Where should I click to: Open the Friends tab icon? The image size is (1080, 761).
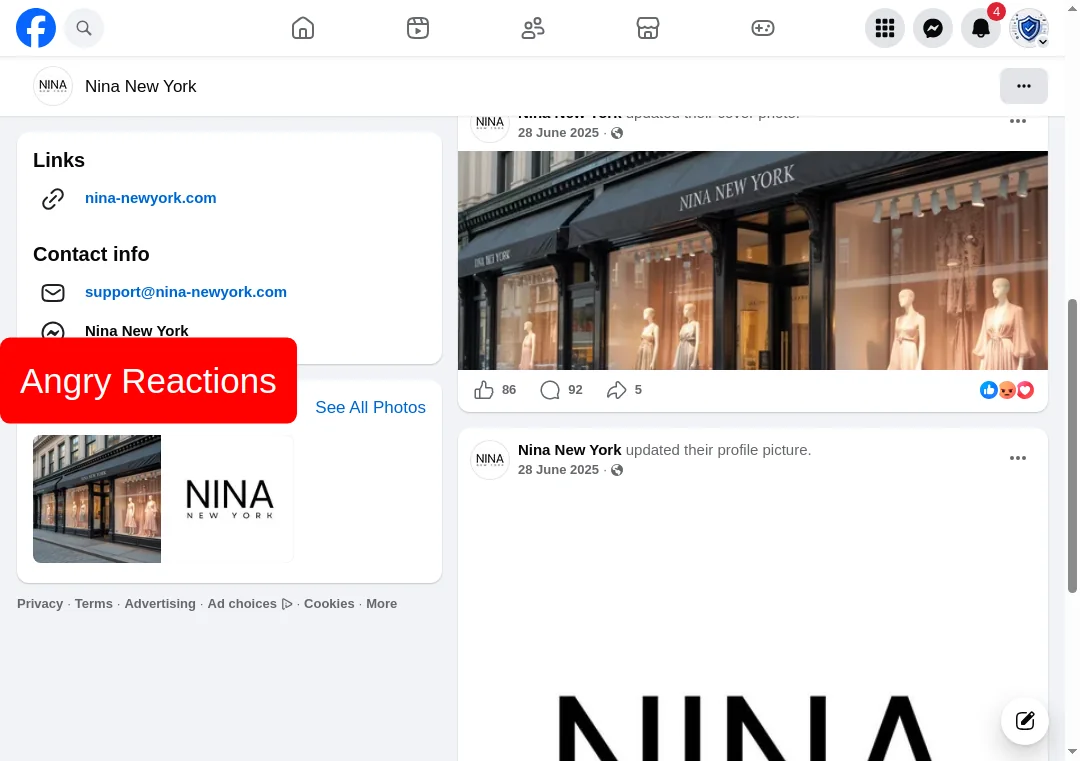(533, 28)
